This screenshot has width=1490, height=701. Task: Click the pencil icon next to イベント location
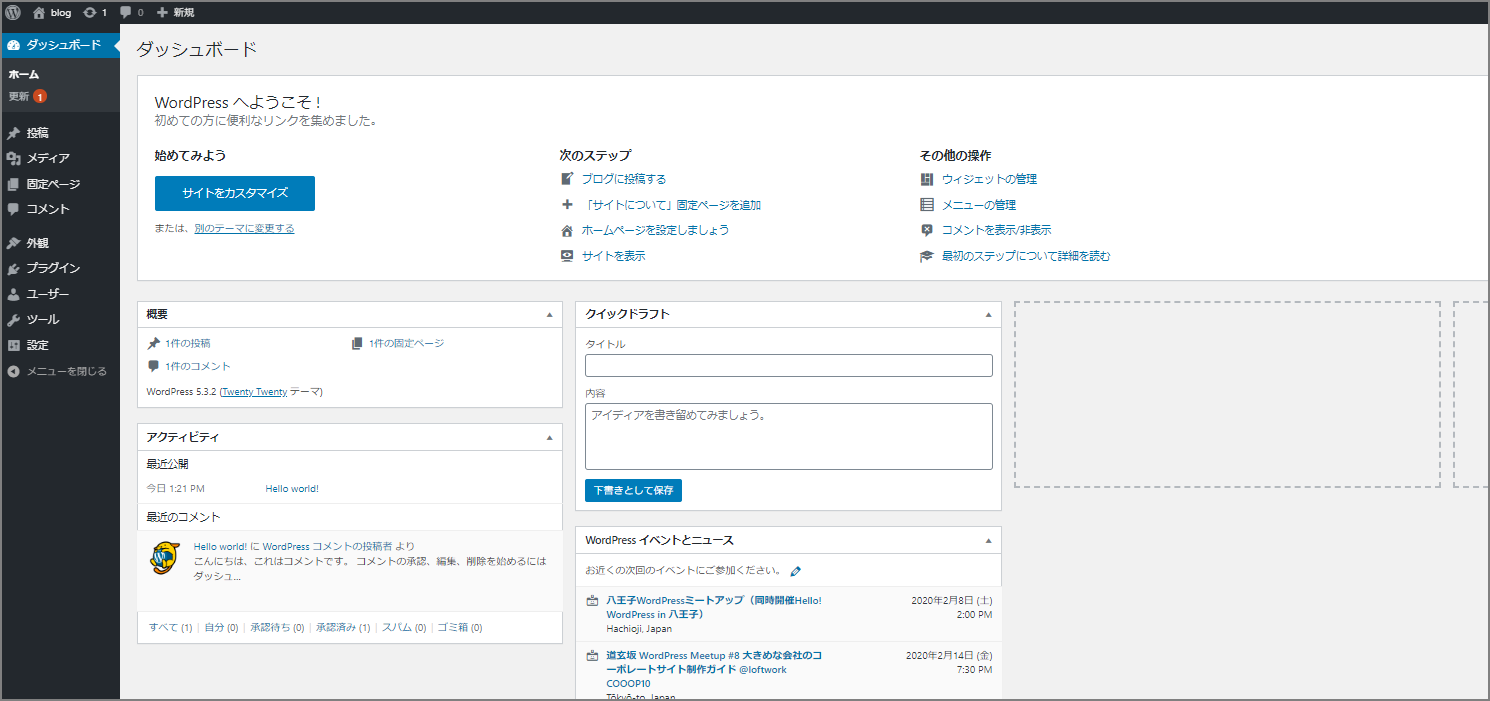[795, 571]
